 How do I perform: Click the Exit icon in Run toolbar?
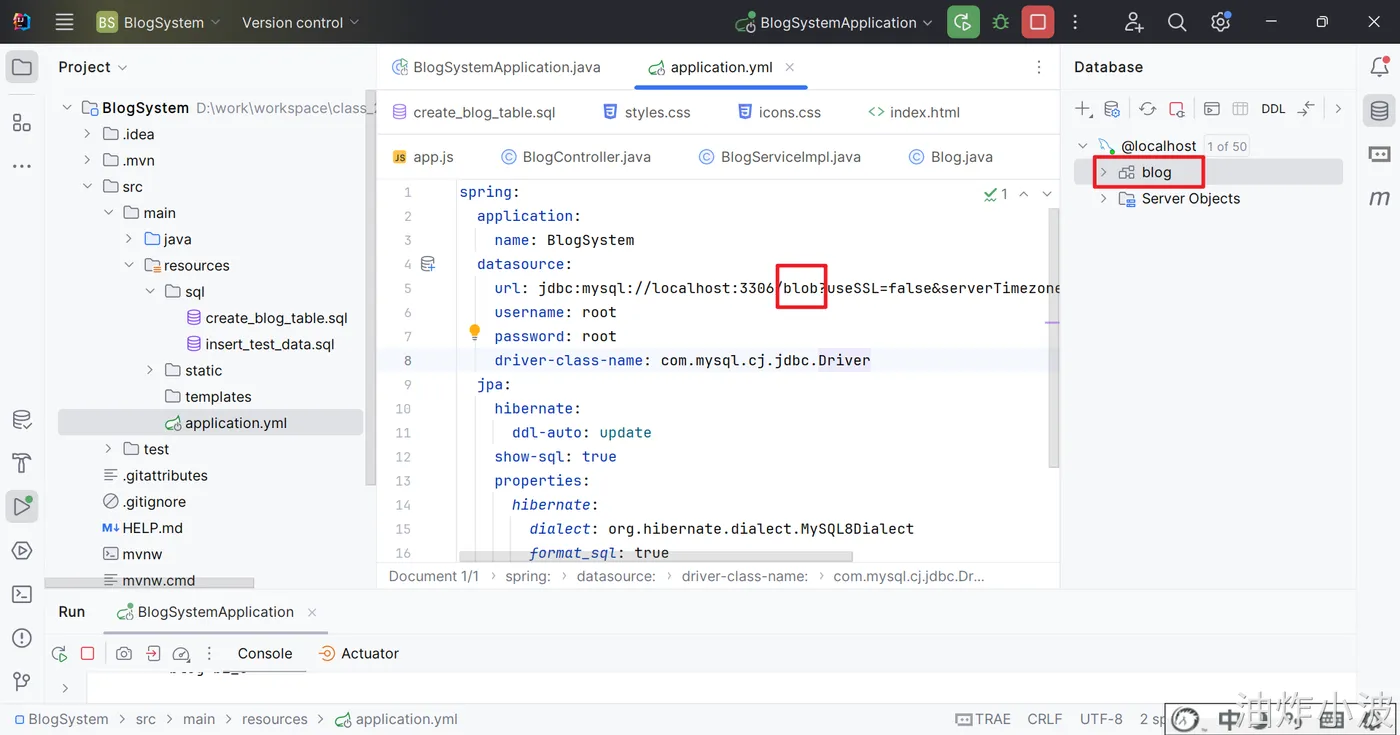point(153,654)
